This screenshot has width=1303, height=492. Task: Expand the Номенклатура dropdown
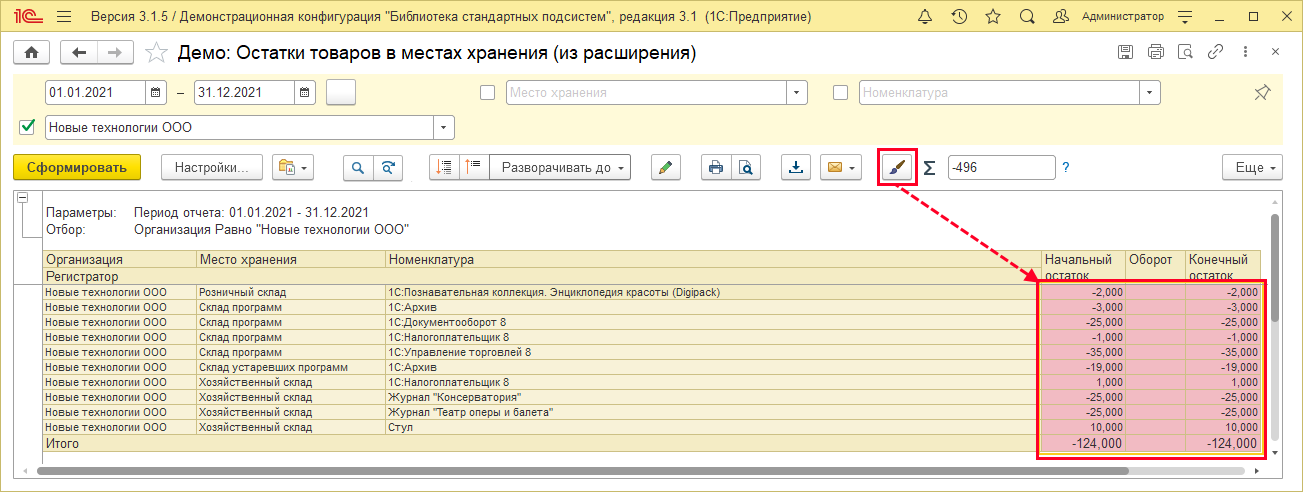pos(1150,92)
